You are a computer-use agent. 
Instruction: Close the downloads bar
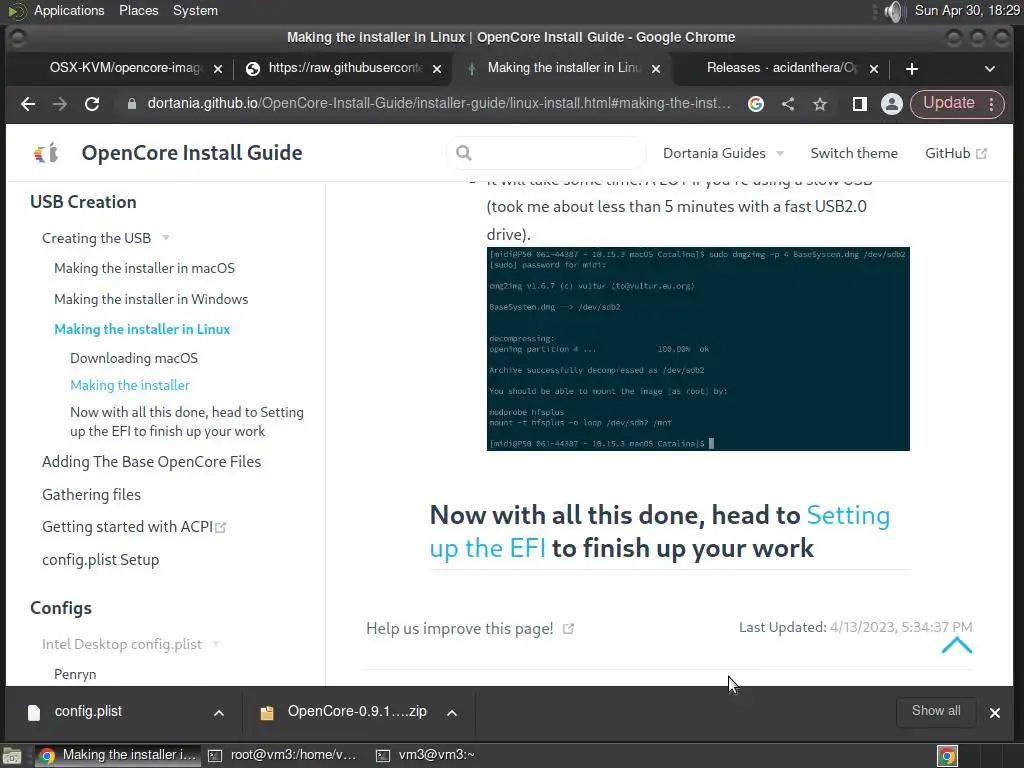995,712
